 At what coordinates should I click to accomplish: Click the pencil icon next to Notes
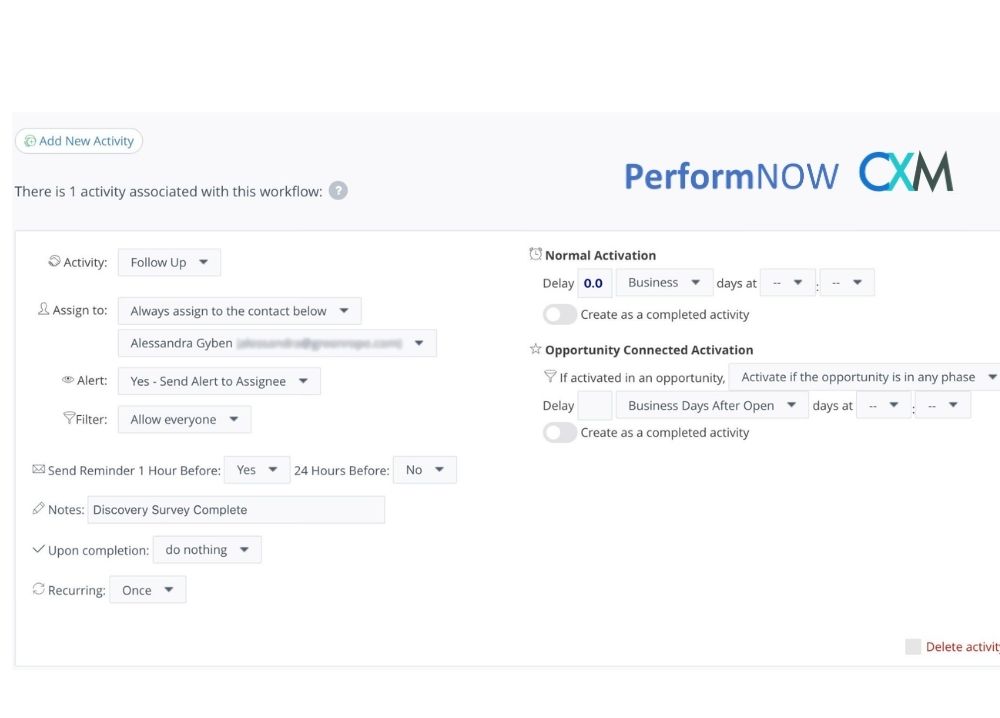coord(39,509)
